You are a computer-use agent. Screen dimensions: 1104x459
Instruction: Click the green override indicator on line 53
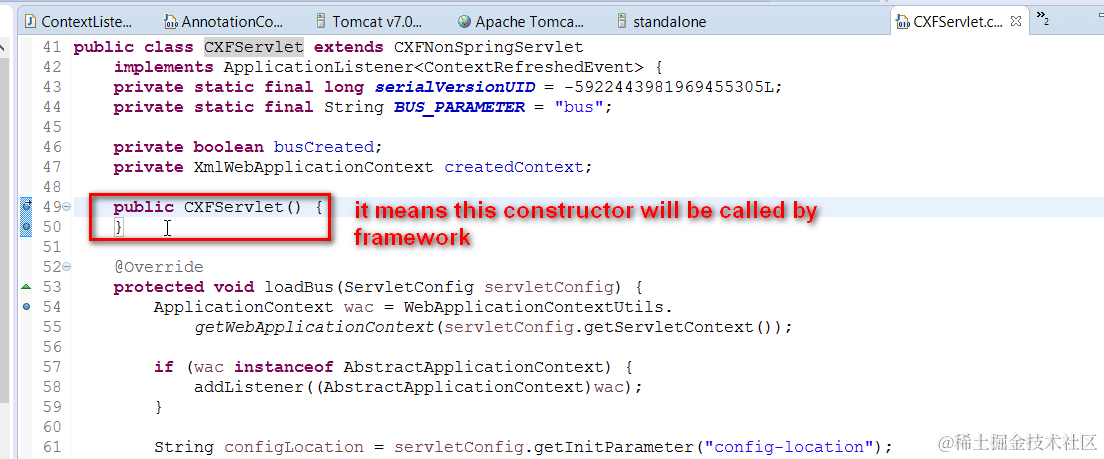pyautogui.click(x=27, y=287)
